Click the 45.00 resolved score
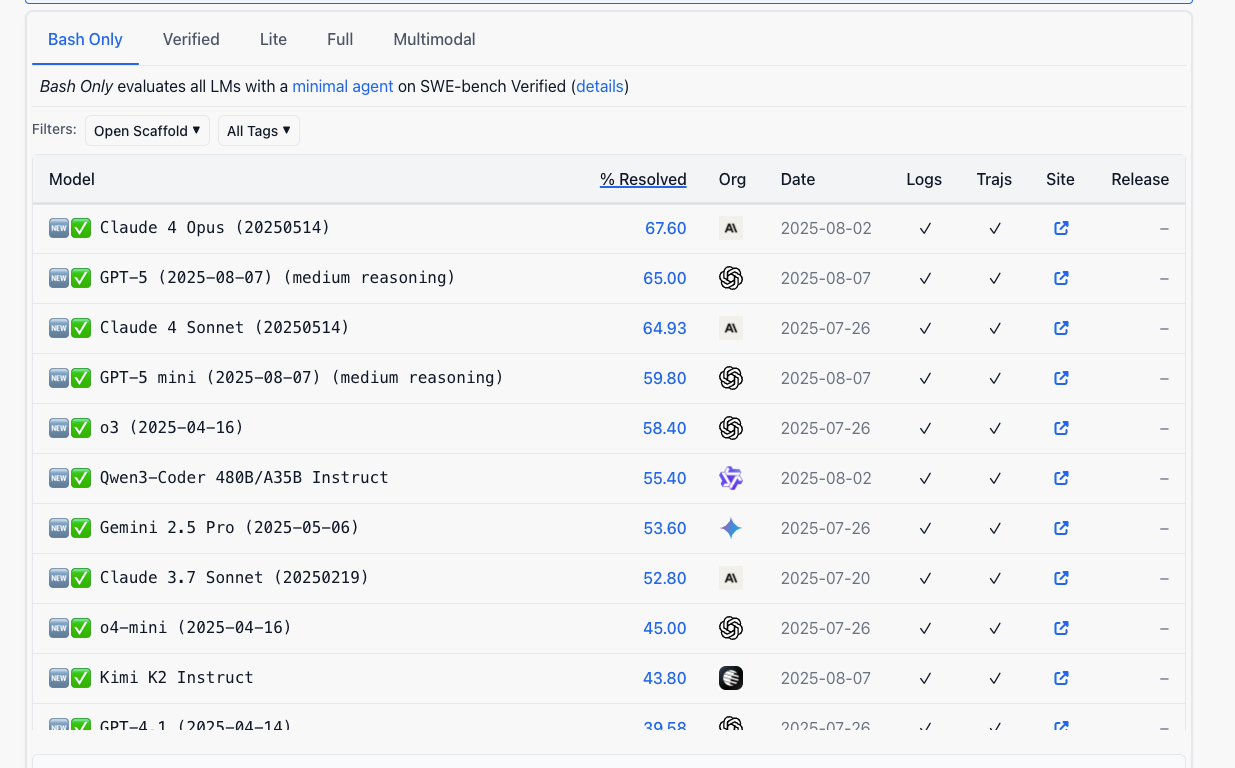 pyautogui.click(x=665, y=629)
